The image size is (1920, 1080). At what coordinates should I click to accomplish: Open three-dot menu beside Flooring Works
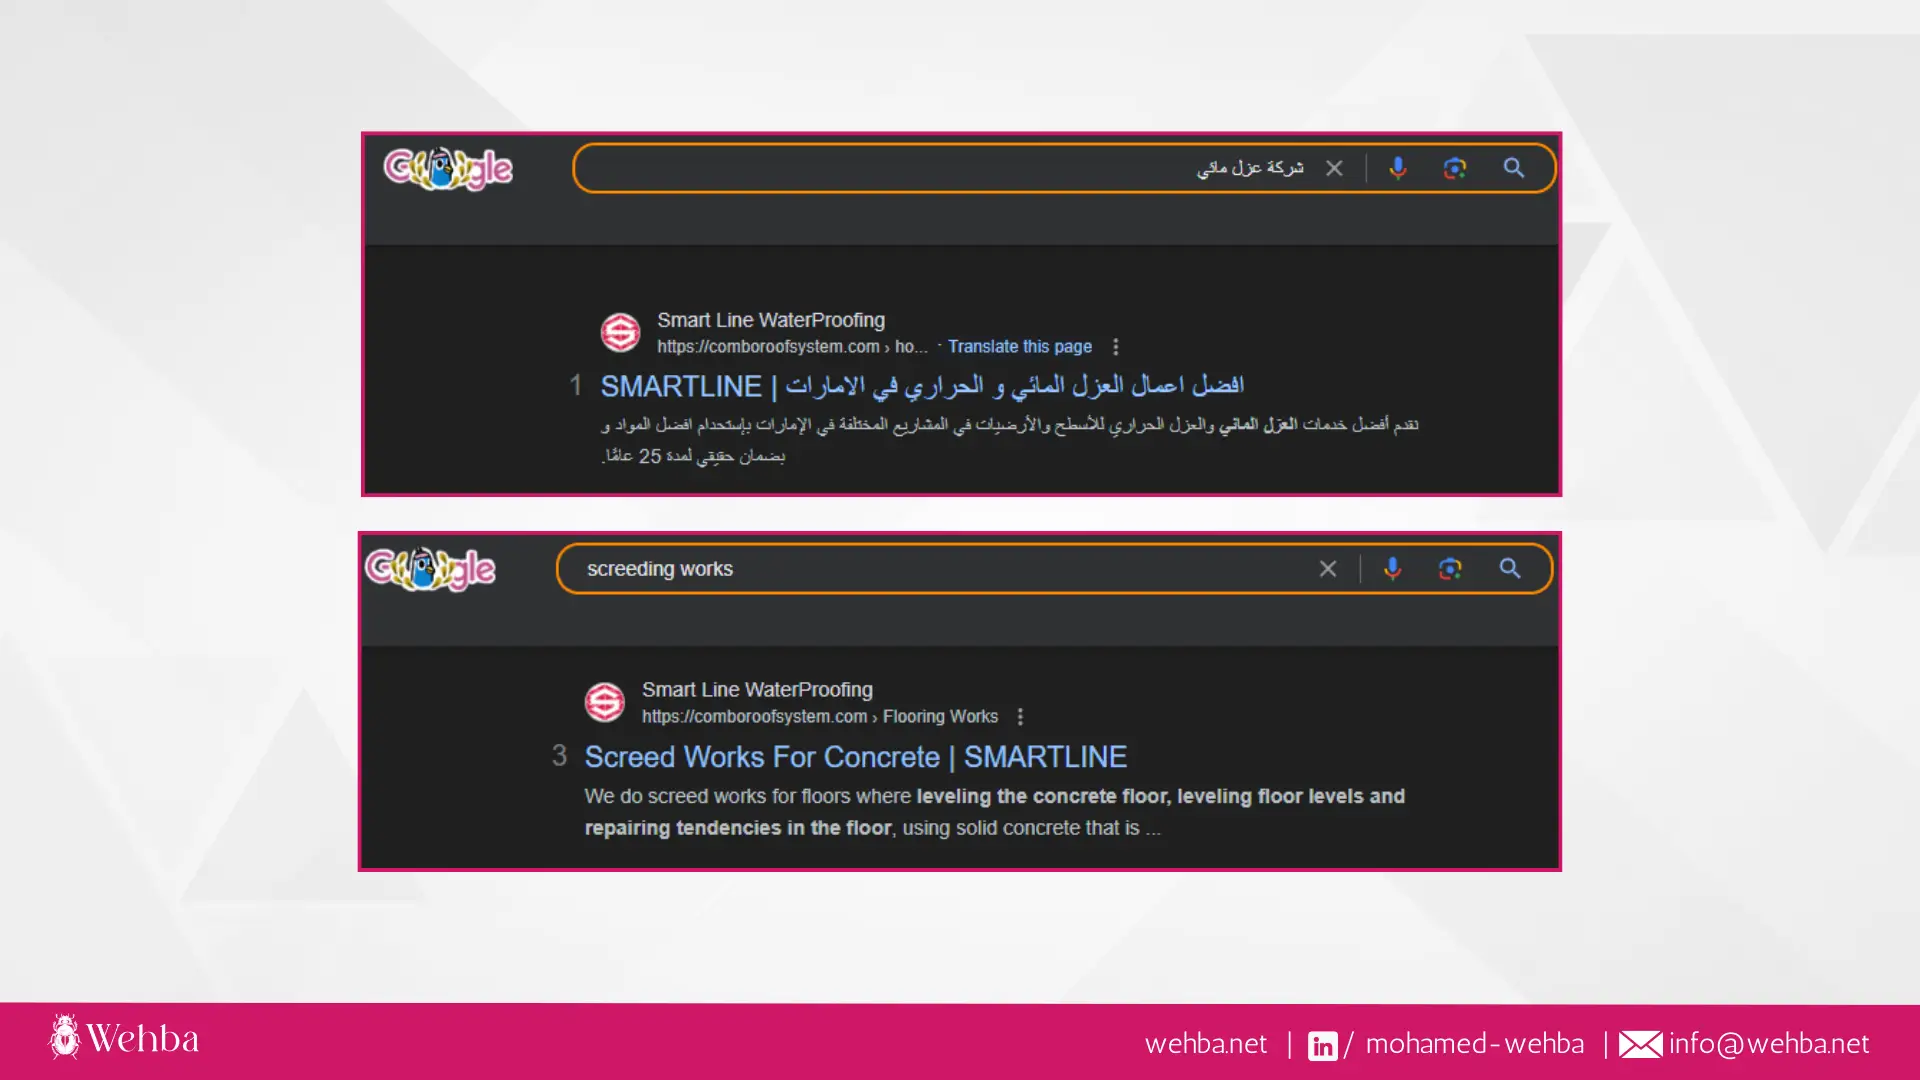pos(1020,717)
